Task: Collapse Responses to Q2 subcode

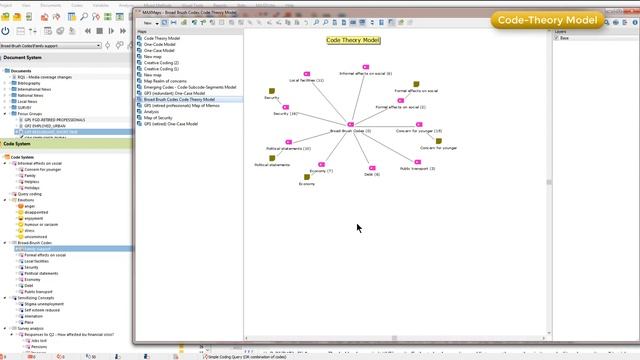Action: click(12, 334)
